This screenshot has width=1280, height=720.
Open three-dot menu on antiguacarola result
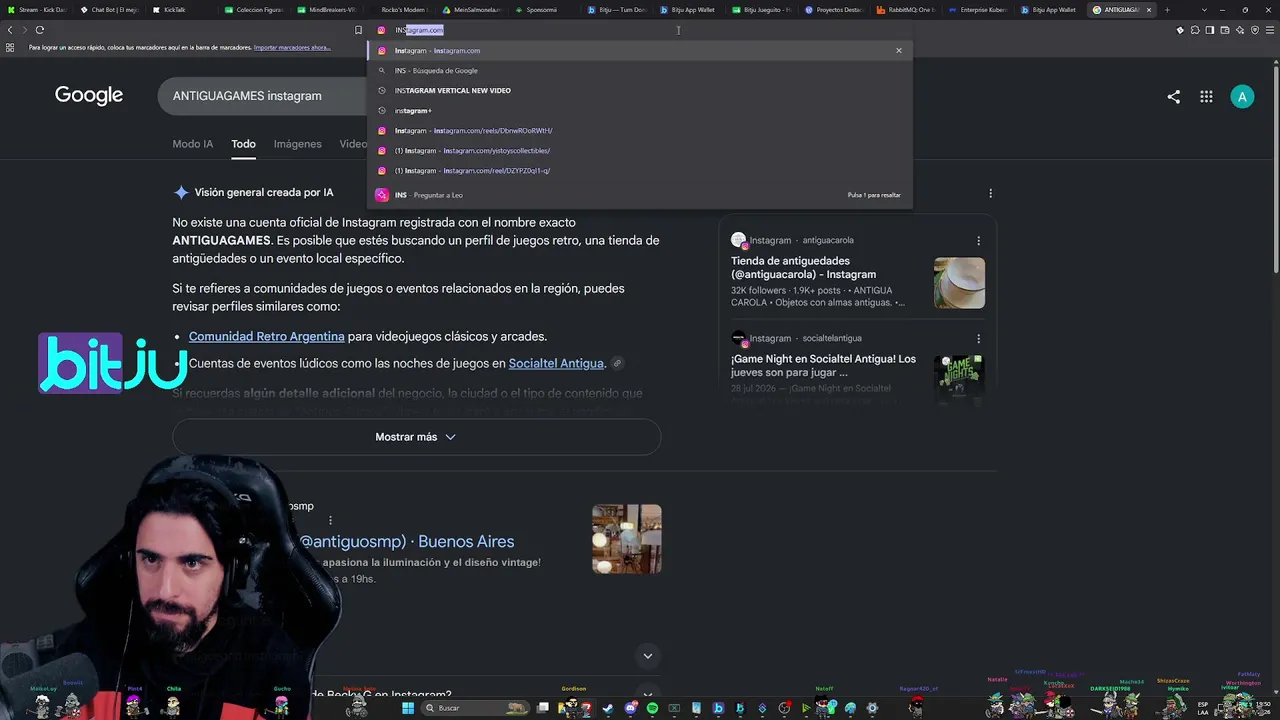pyautogui.click(x=978, y=240)
